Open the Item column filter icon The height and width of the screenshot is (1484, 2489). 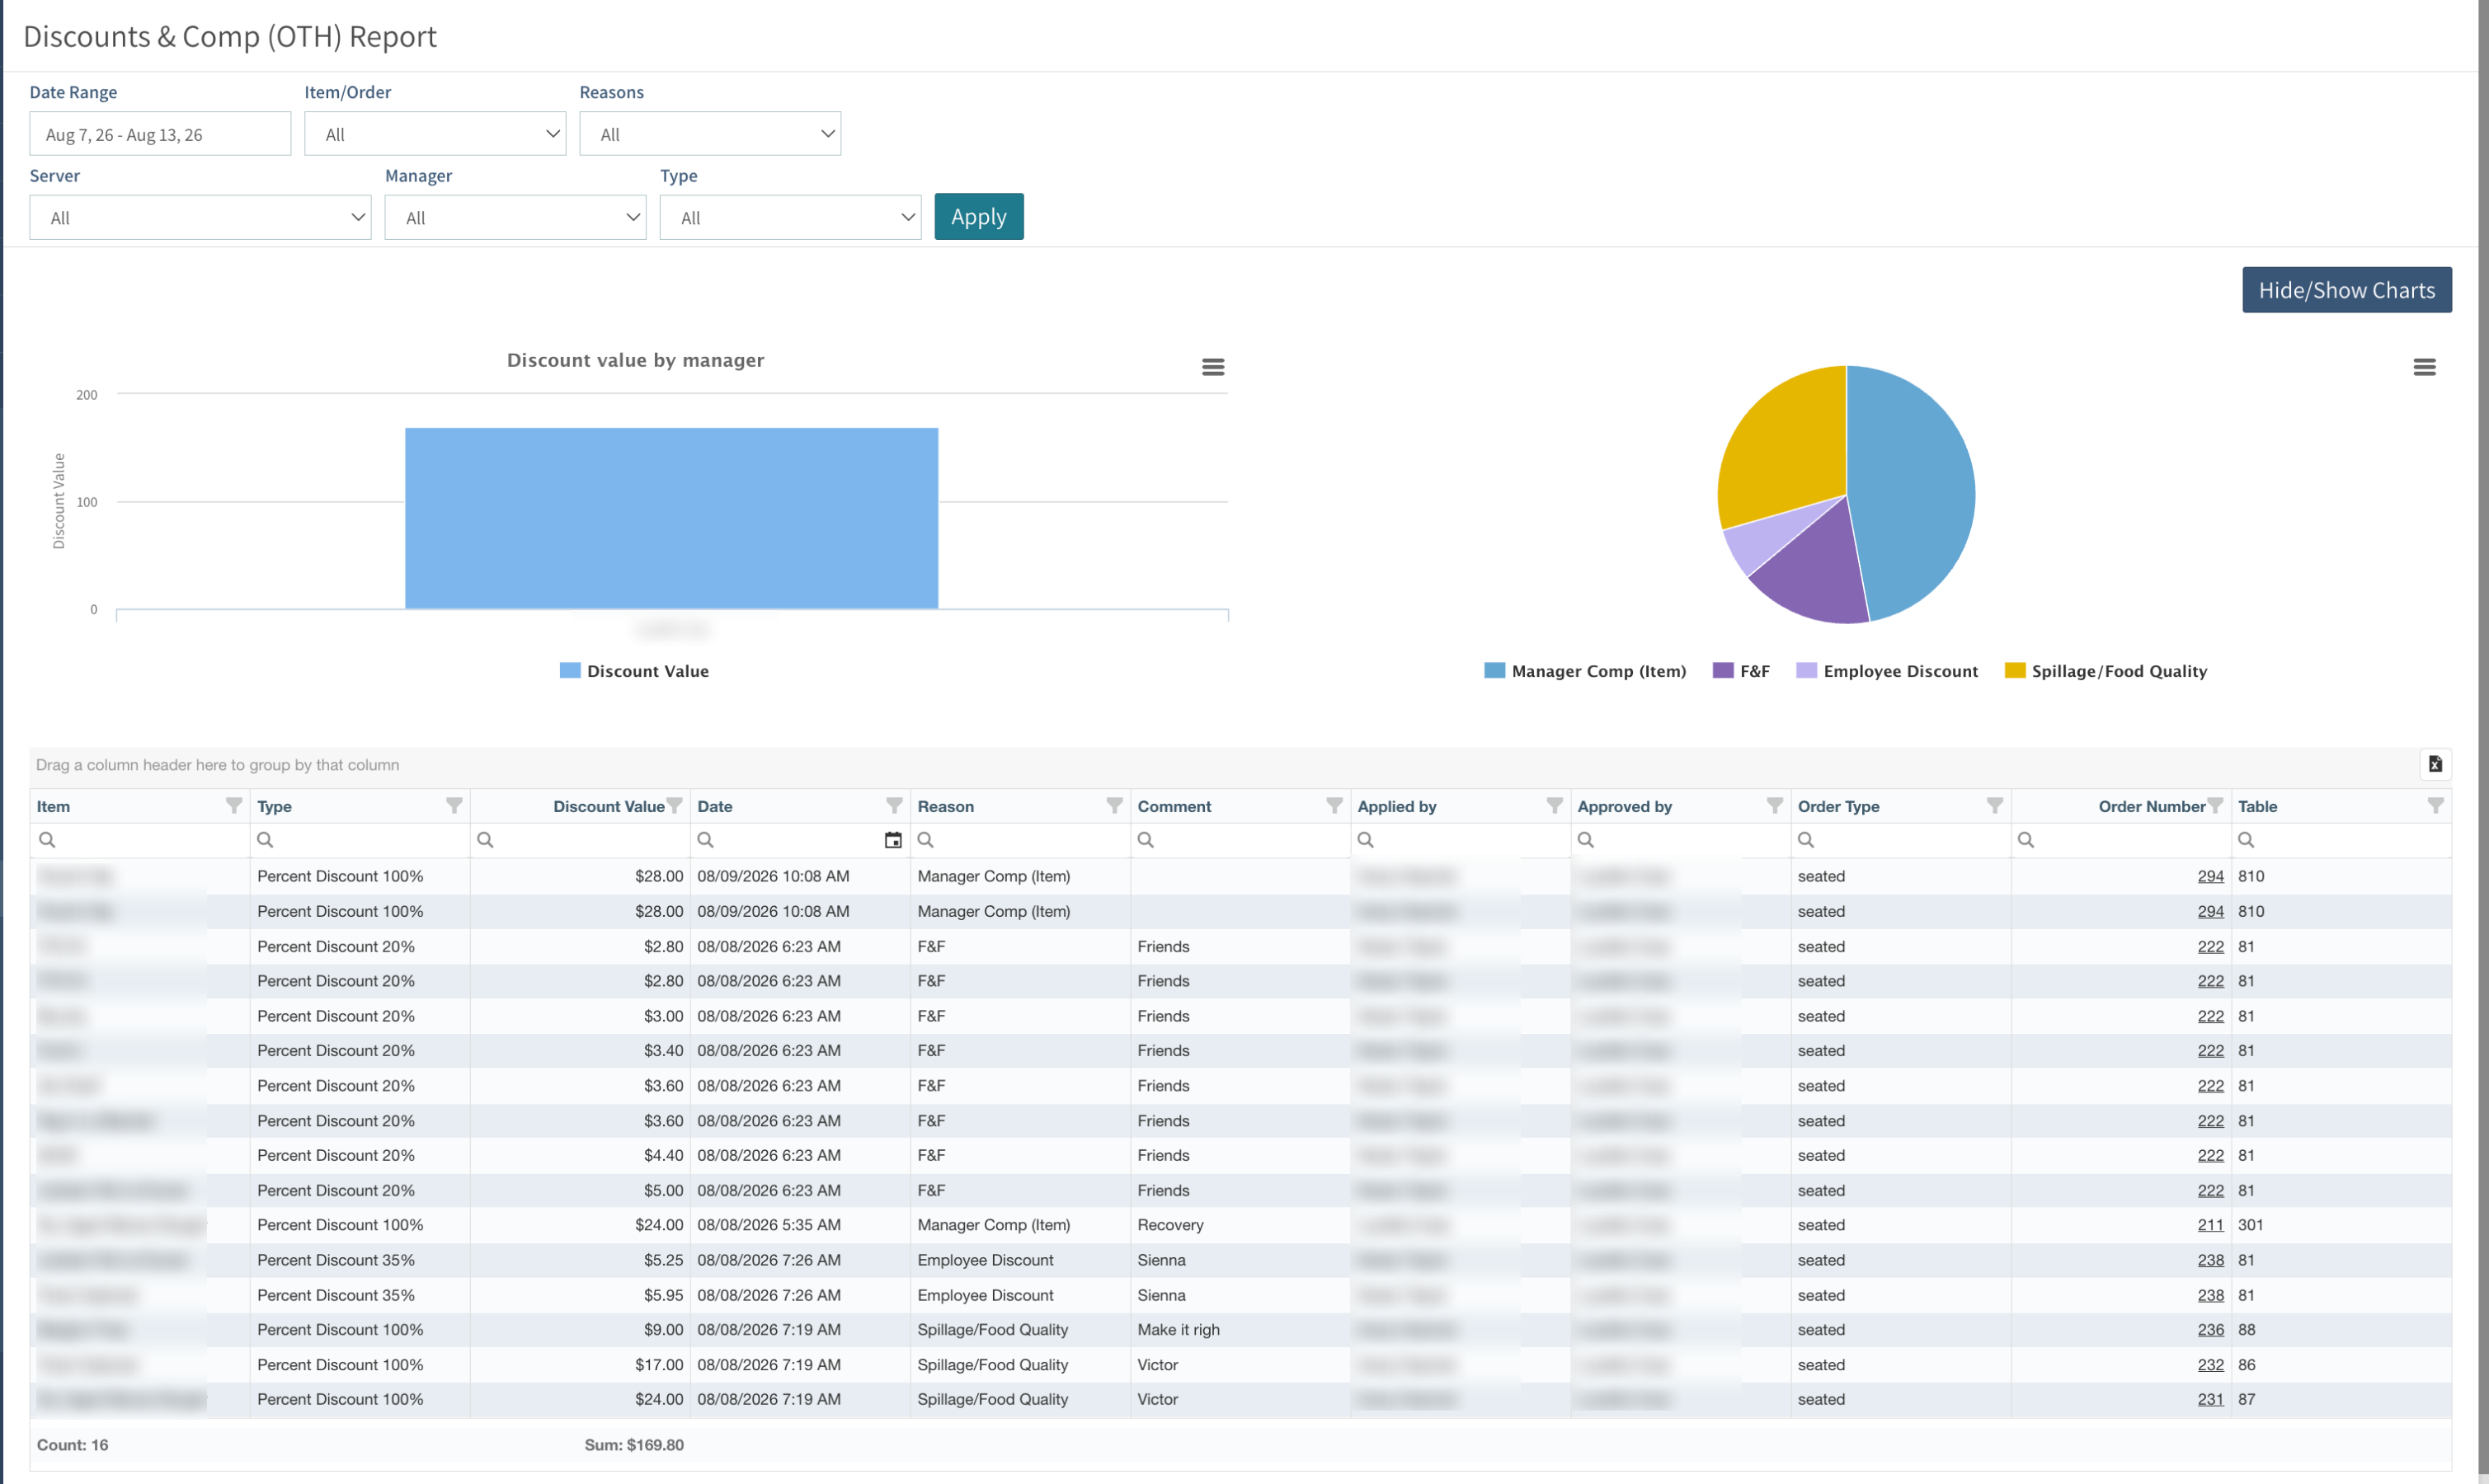234,806
